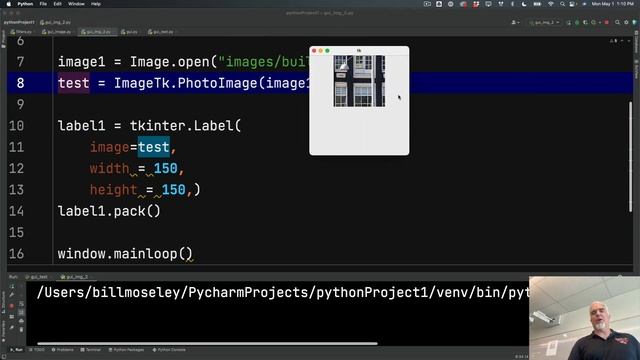Click the rerun icon in Run panel
This screenshot has height=360, width=640.
coord(12,286)
